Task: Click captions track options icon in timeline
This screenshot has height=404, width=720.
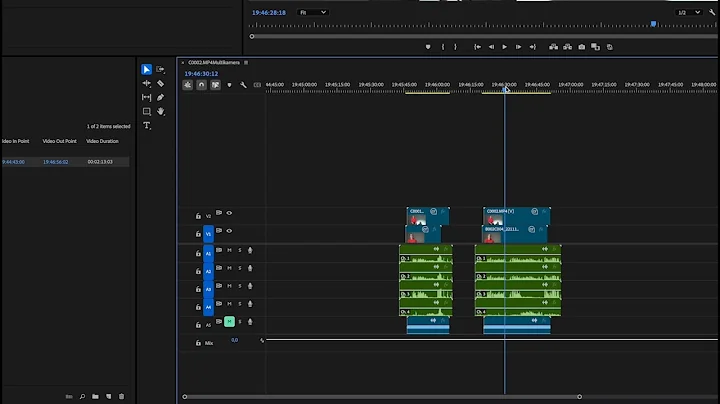Action: click(257, 85)
